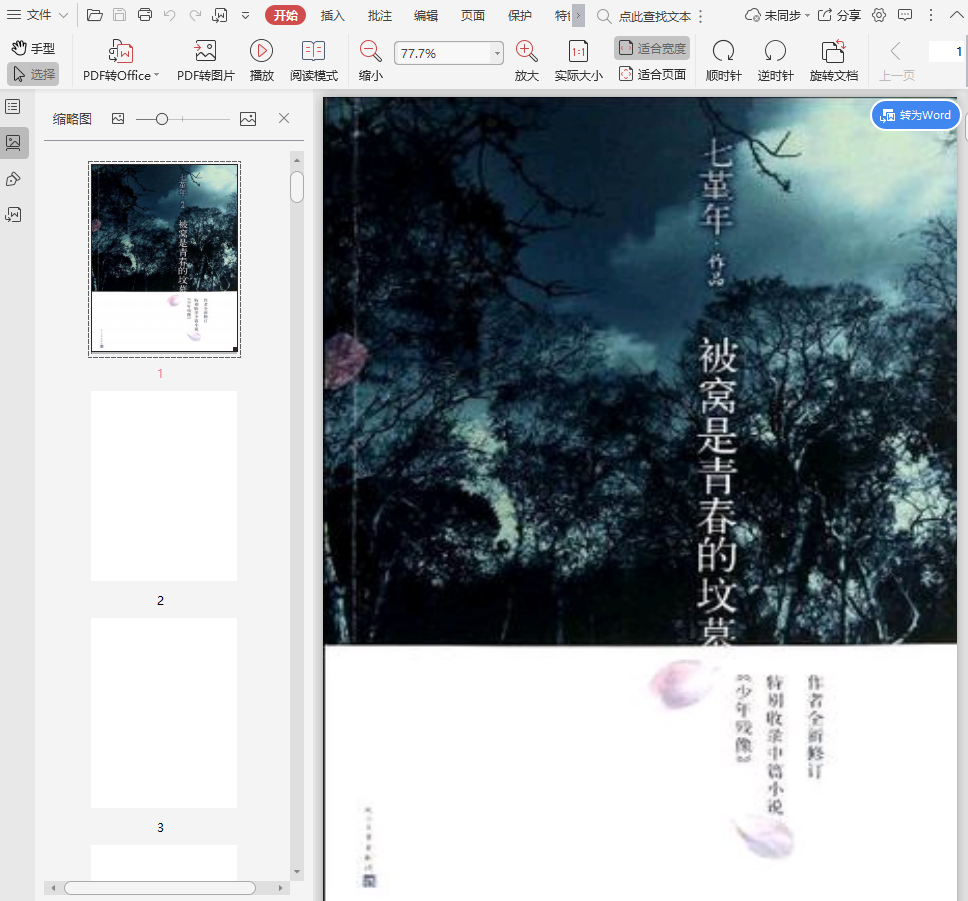Expand the PDF转Office dropdown arrow

point(156,76)
